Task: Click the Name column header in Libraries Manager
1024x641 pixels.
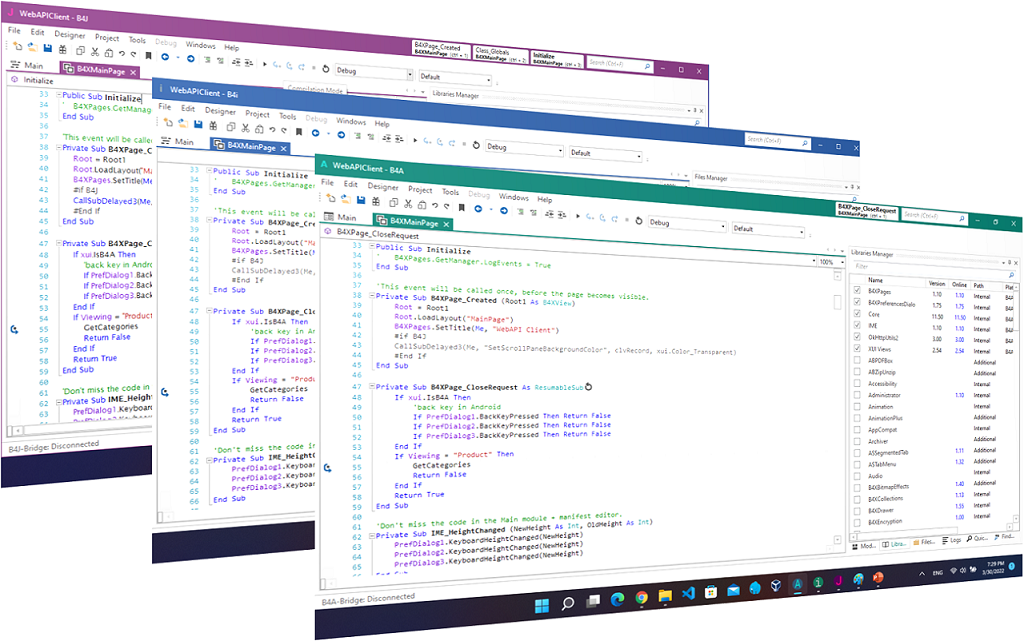Action: coord(875,280)
